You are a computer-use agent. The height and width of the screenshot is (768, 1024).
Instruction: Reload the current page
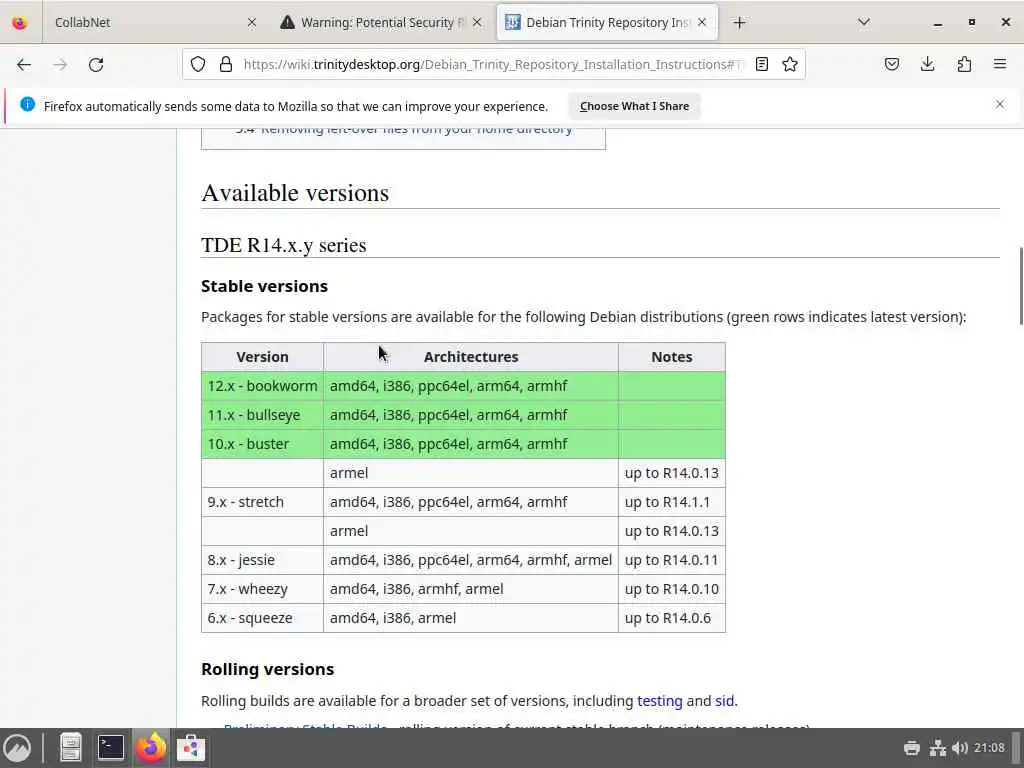click(96, 65)
